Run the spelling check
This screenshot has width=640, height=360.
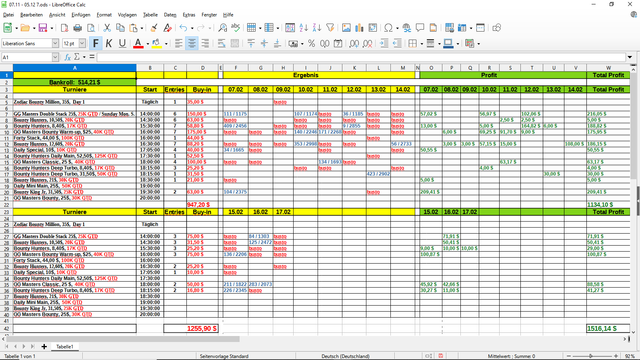[x=236, y=28]
